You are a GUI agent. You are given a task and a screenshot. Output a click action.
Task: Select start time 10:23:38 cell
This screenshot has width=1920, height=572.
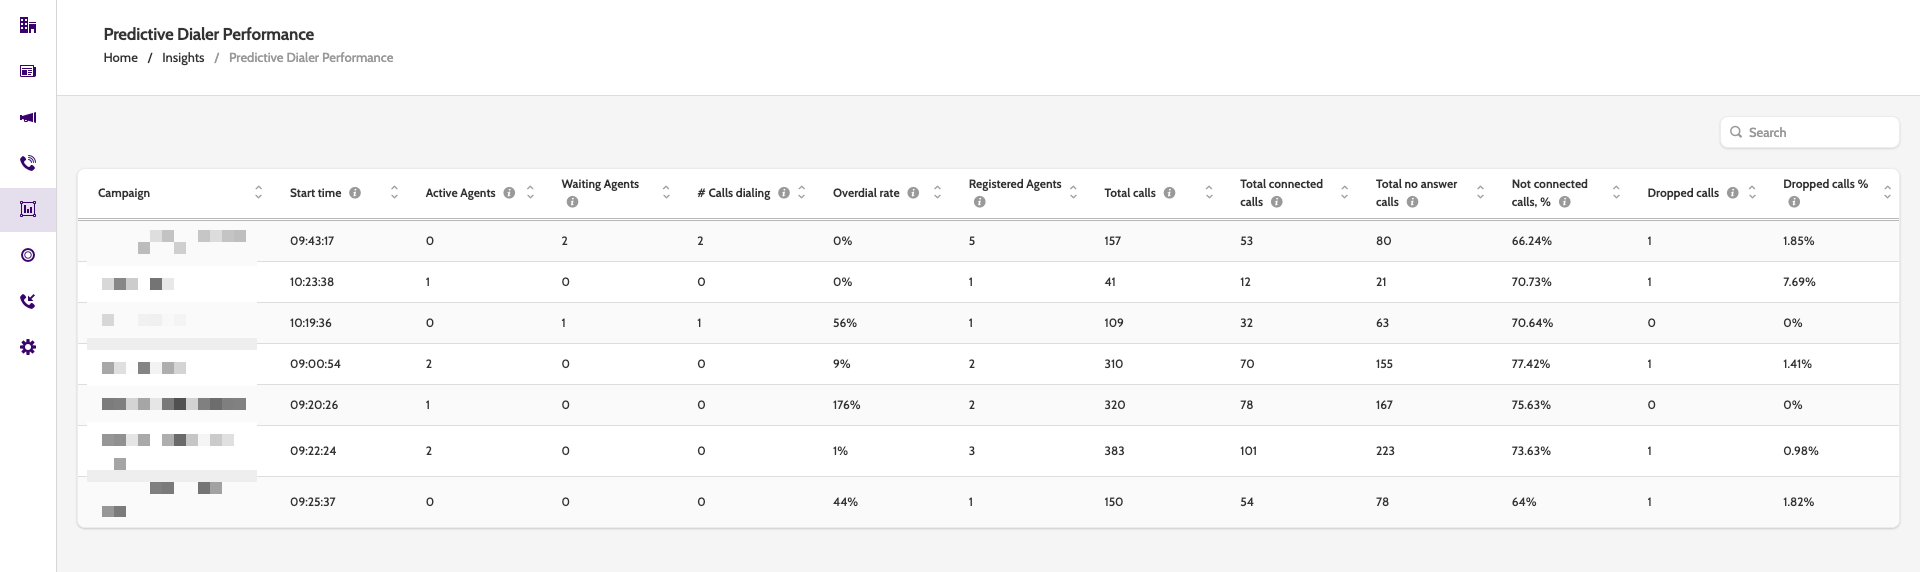point(312,282)
